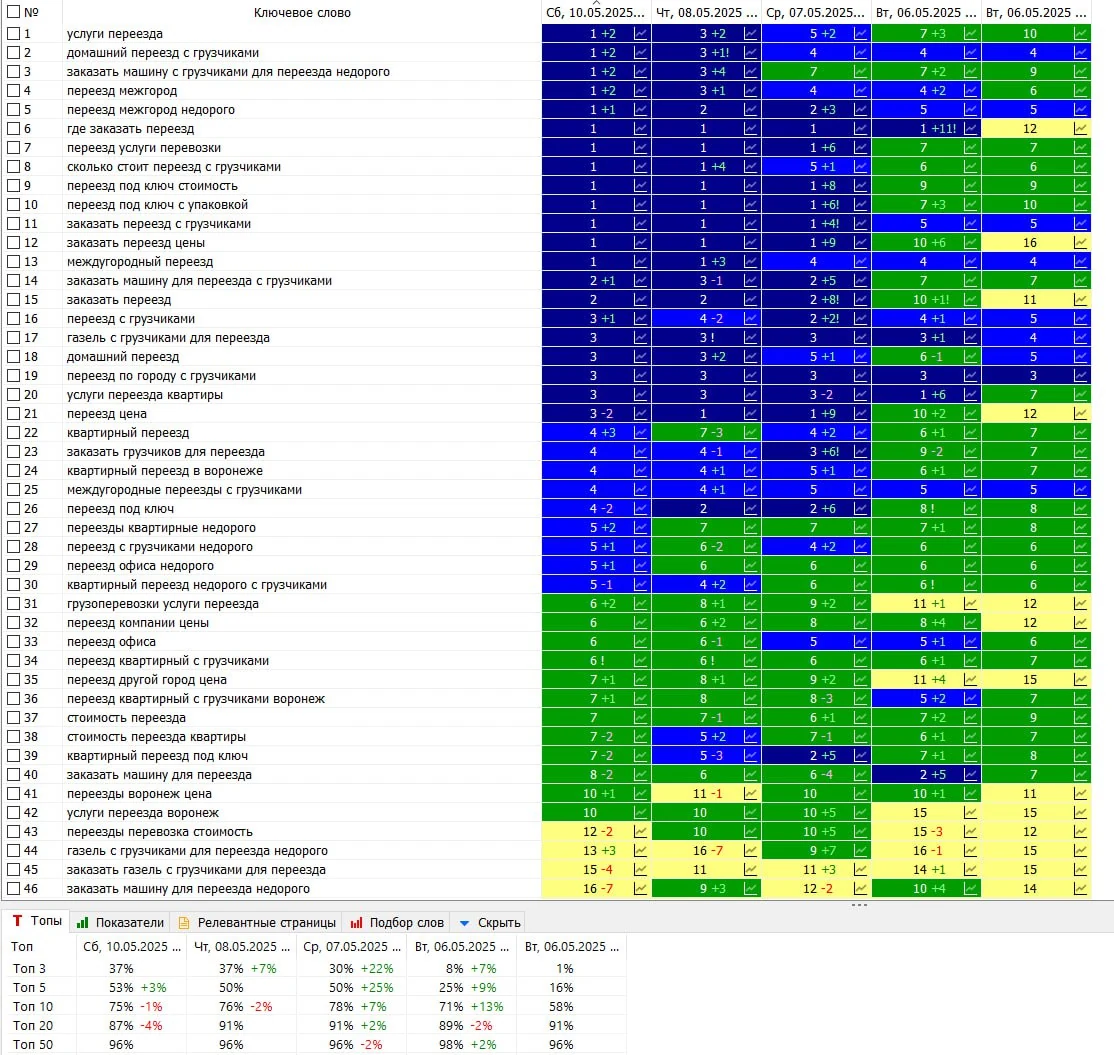The image size is (1114, 1055).
Task: Open chart icon for 'стоимость переезда' under Чт, 08.05.2025
Action: click(750, 718)
